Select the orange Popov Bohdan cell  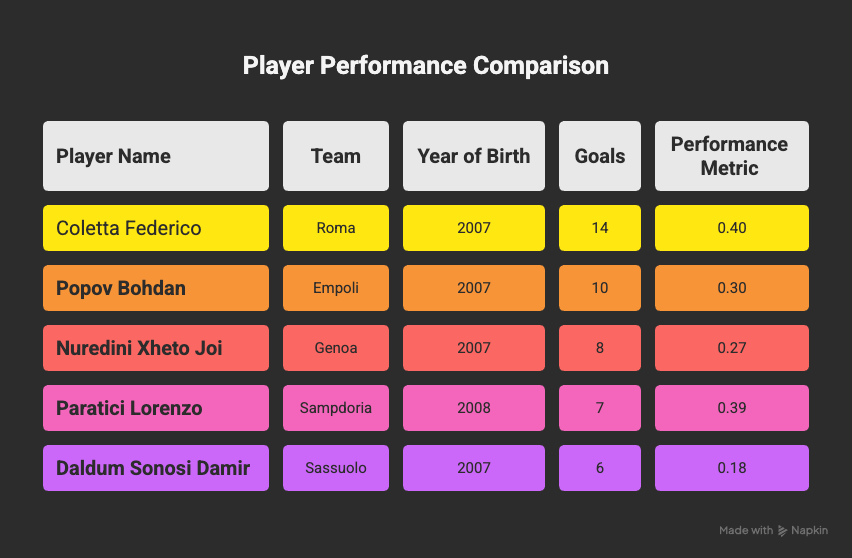[156, 288]
